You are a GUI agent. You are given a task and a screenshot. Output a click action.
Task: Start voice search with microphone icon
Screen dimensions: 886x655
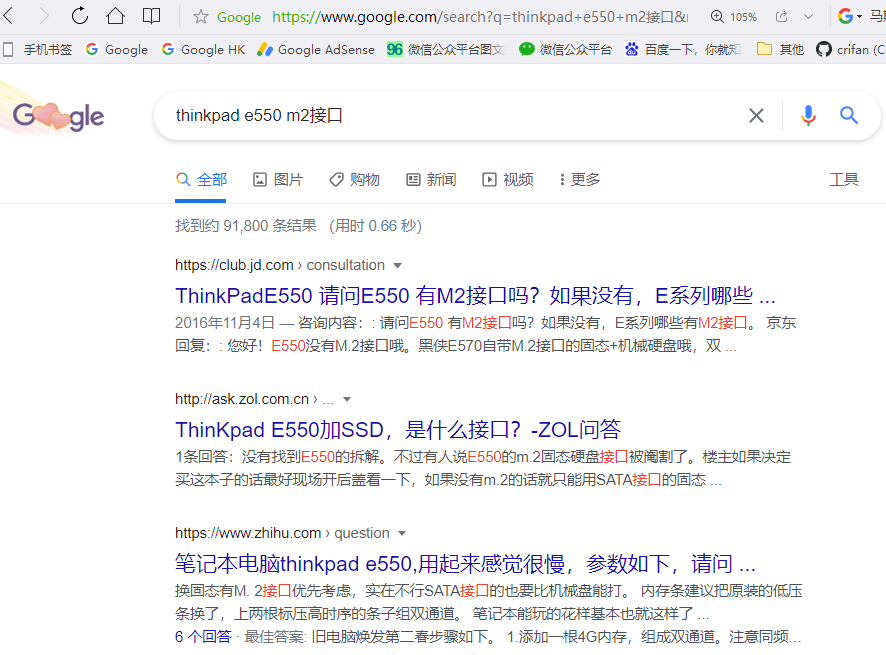(808, 115)
